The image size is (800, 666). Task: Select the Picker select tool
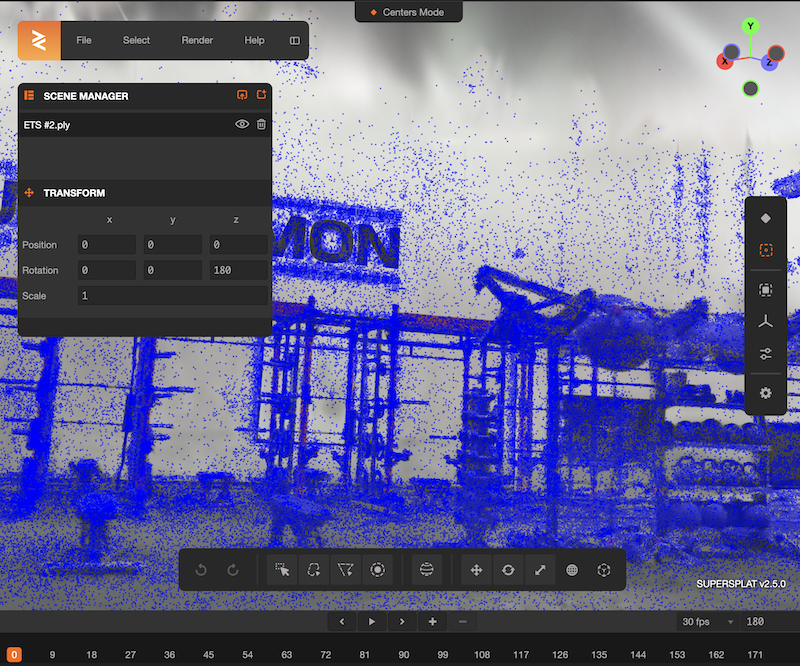(282, 570)
